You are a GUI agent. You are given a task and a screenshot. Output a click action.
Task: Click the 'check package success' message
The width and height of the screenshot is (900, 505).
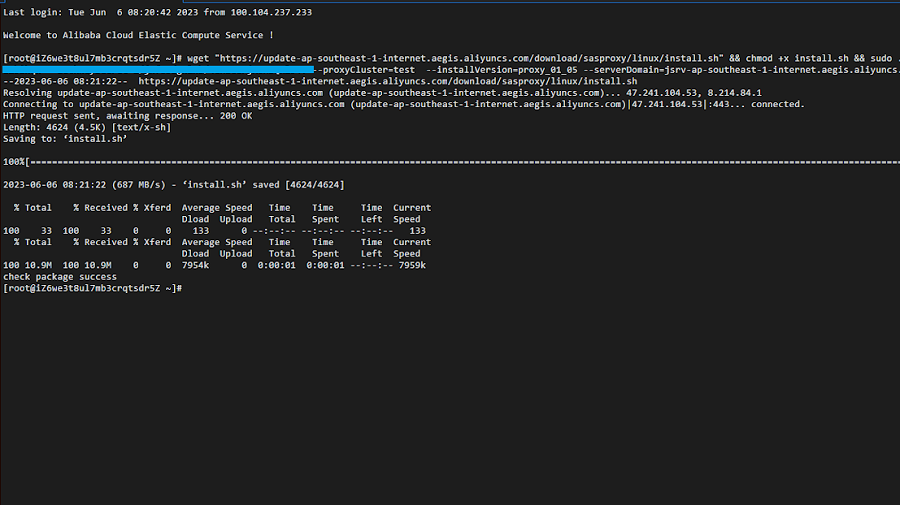60,276
